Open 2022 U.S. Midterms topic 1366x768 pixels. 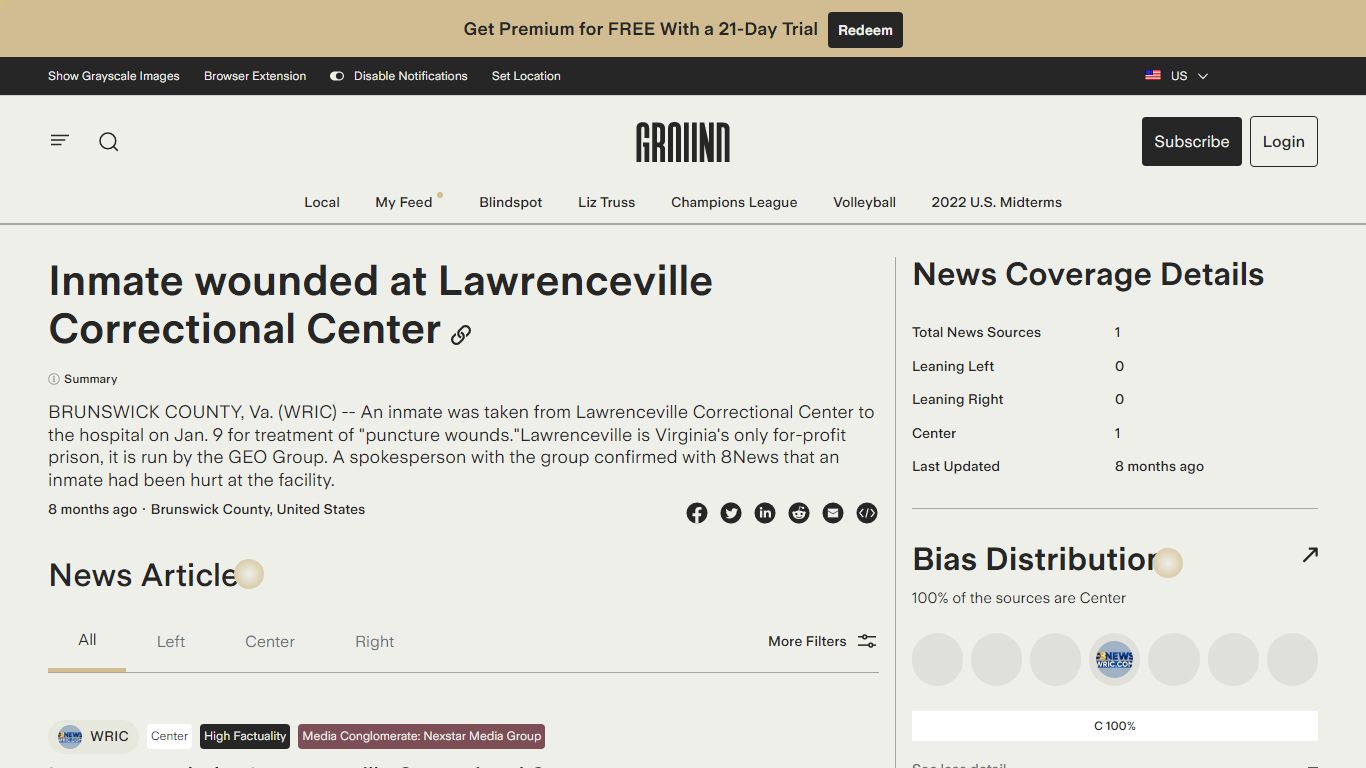pos(997,202)
